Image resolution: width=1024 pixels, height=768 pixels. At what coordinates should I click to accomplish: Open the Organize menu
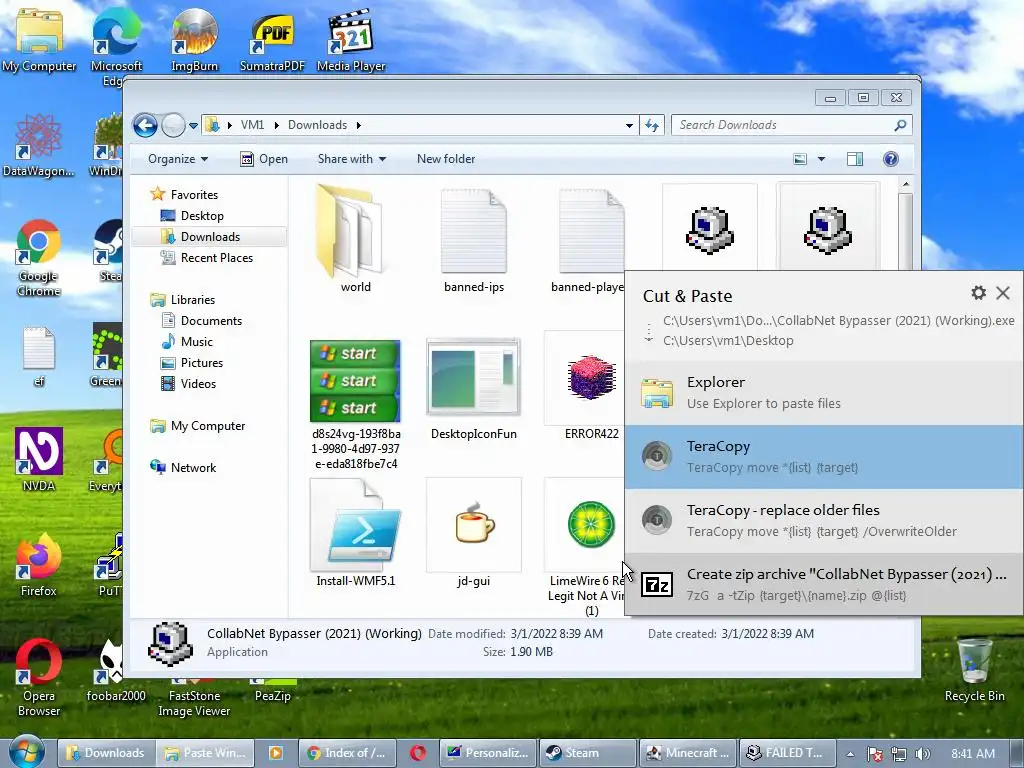(178, 159)
